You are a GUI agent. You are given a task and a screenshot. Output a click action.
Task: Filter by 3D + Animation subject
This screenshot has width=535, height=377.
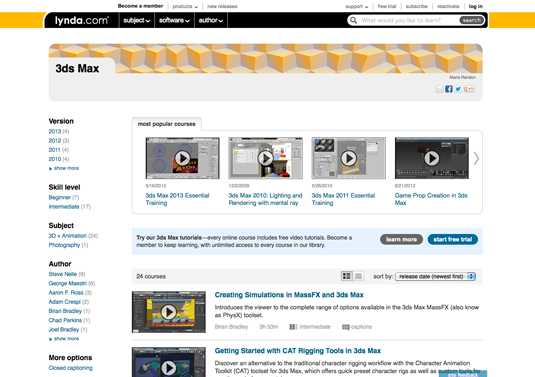pyautogui.click(x=68, y=236)
